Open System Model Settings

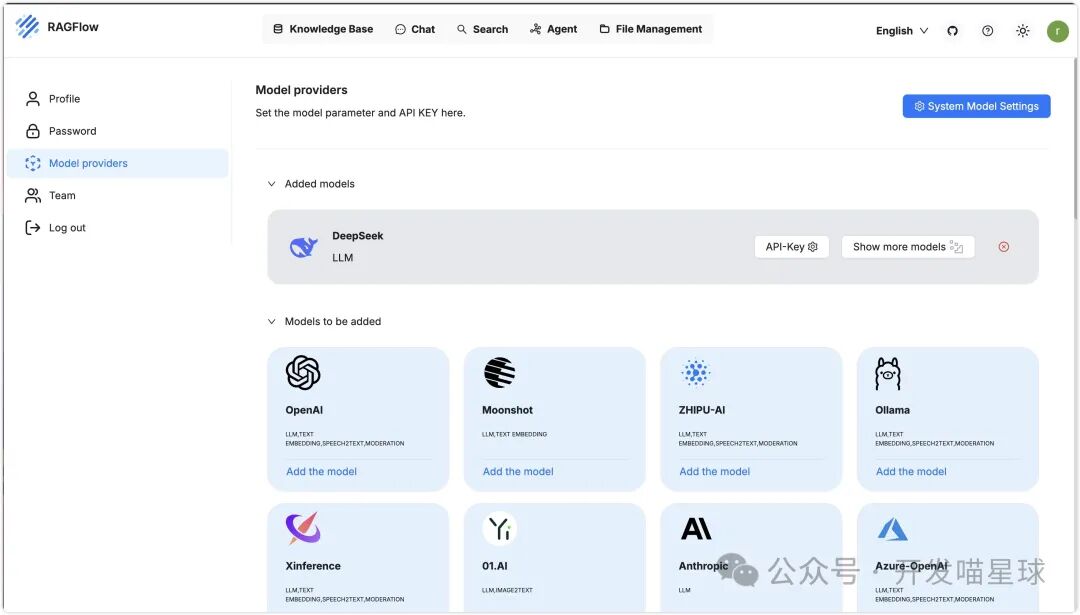976,106
